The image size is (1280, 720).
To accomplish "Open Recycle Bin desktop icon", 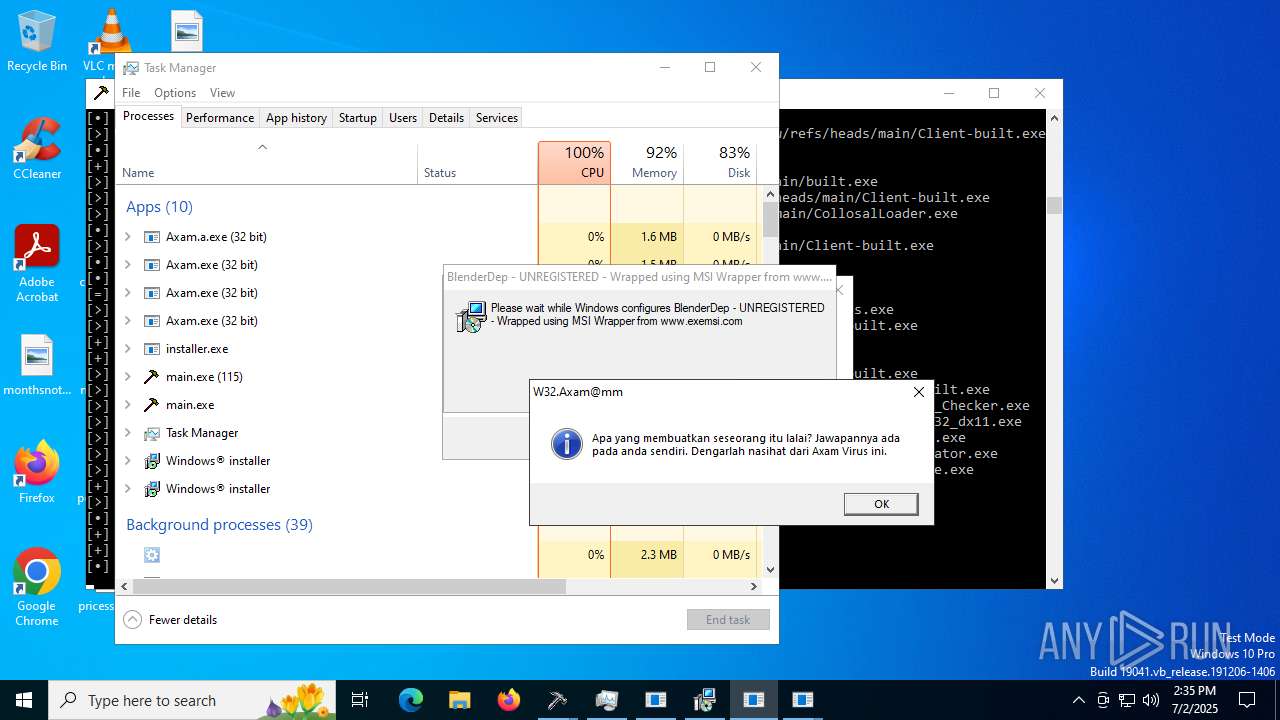I will 37,41.
